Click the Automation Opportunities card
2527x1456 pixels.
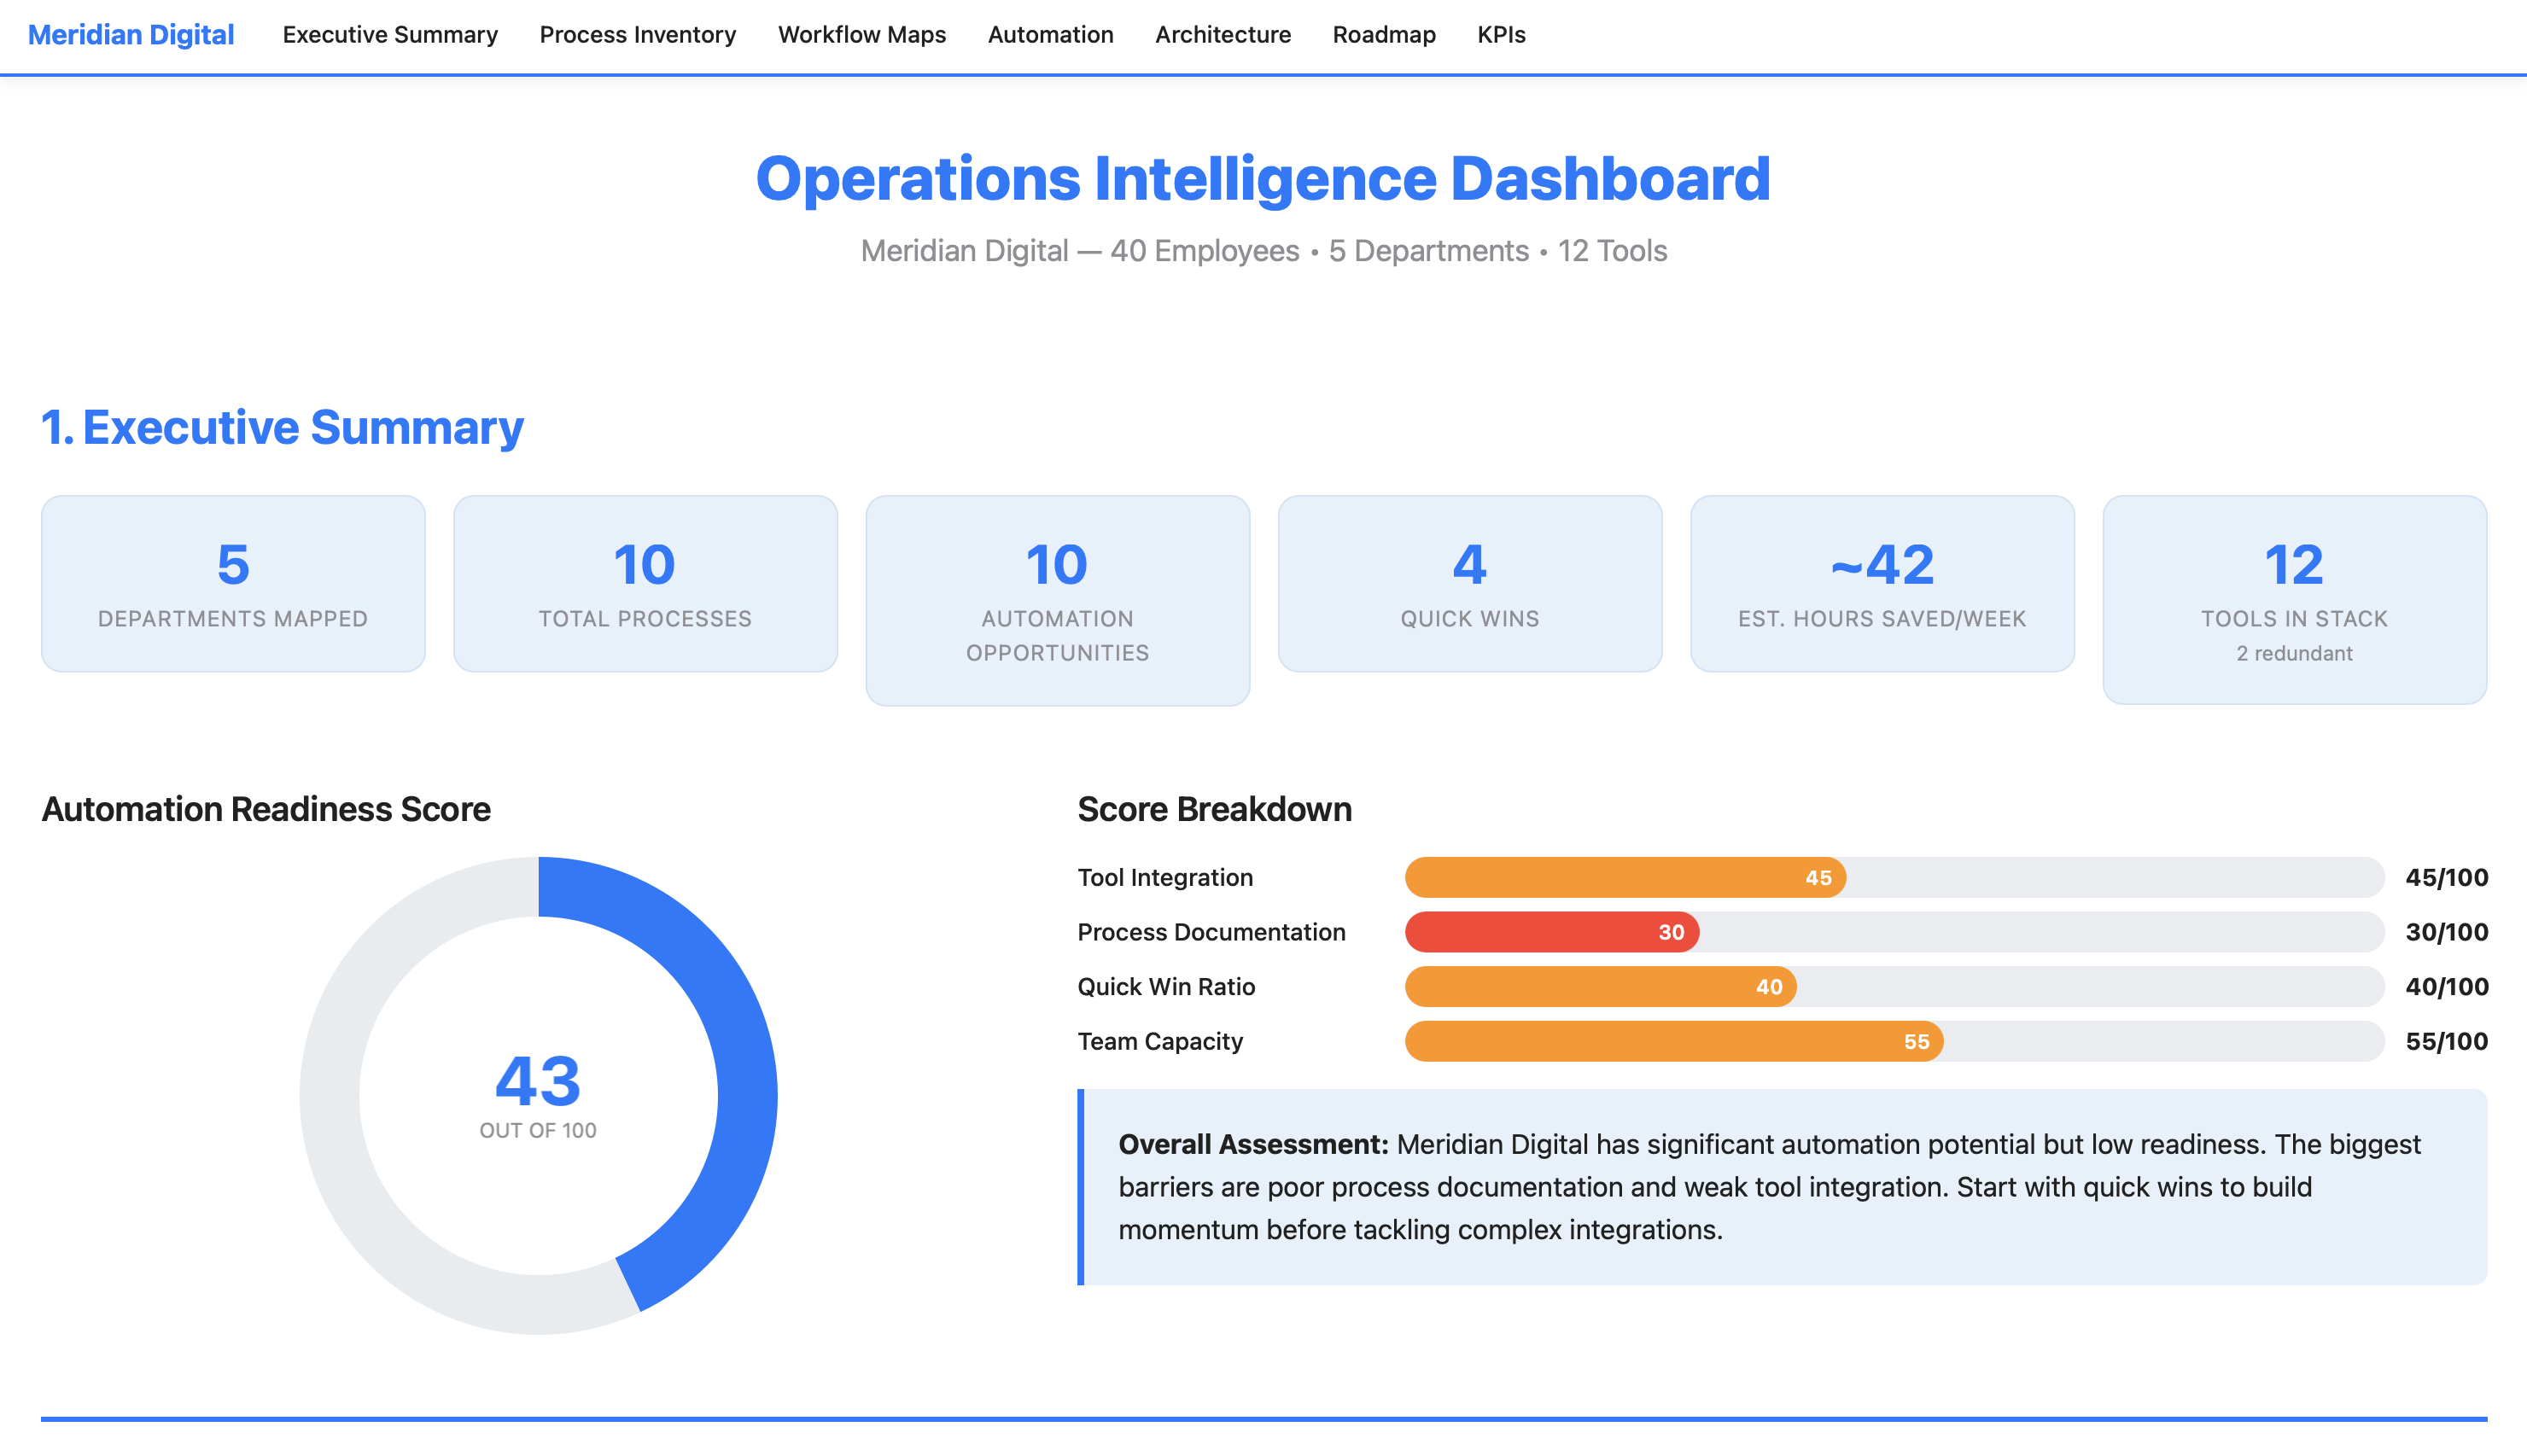1057,600
